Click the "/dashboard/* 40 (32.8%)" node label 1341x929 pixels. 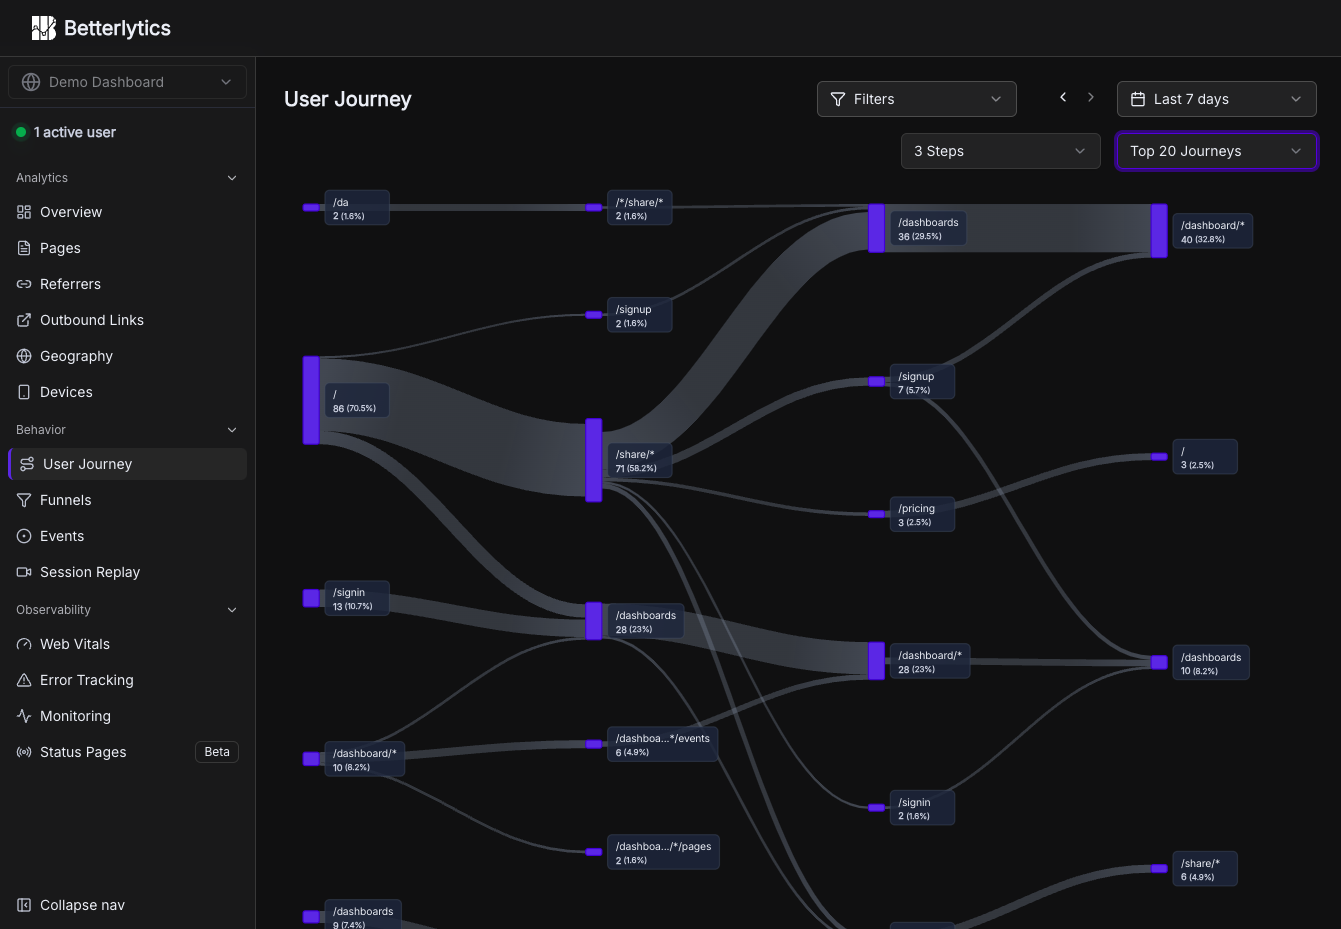pos(1213,231)
